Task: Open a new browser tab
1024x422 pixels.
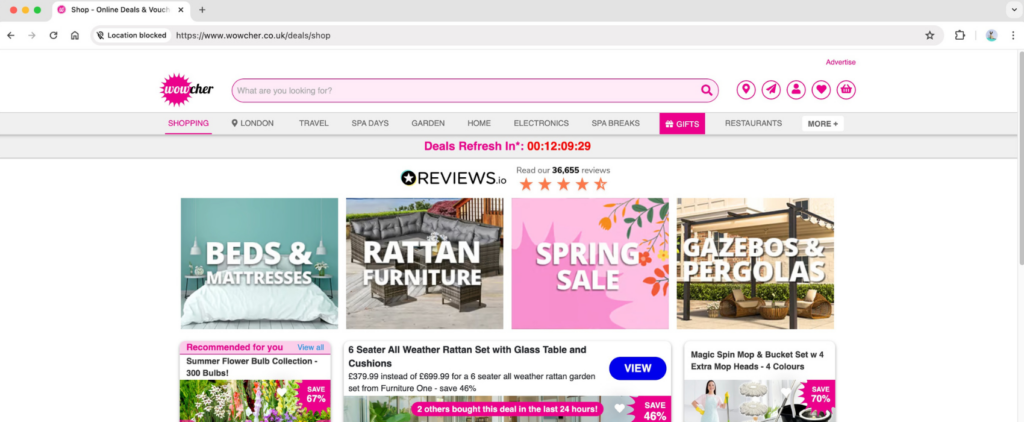Action: pos(202,10)
